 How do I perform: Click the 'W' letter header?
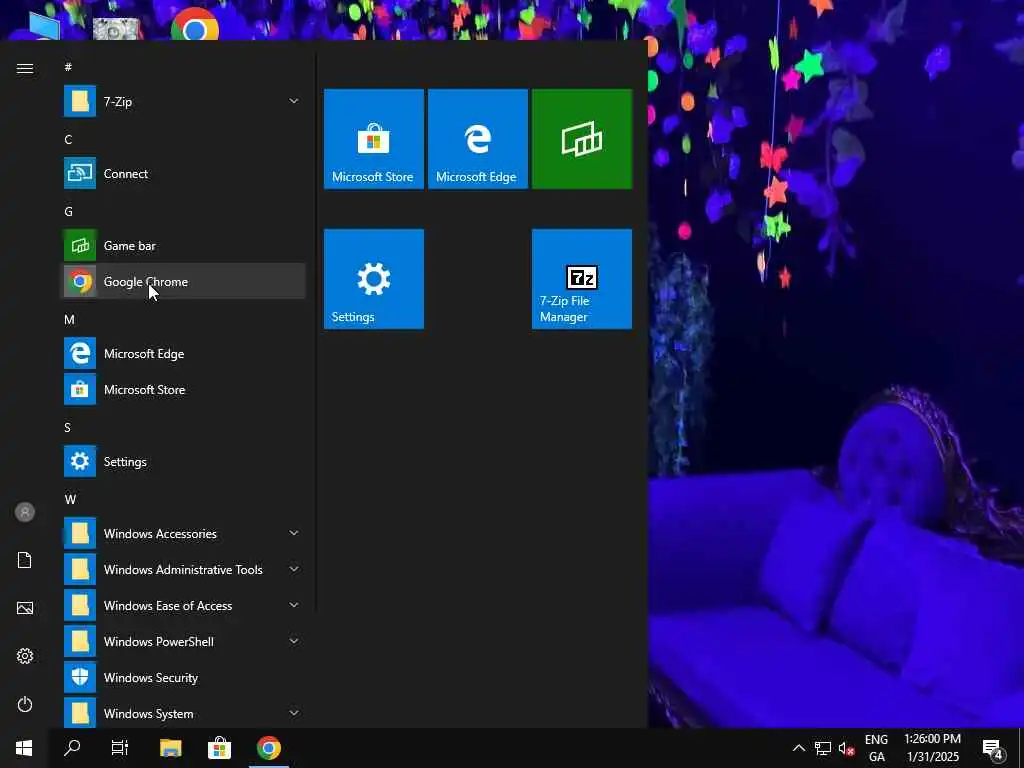(70, 499)
